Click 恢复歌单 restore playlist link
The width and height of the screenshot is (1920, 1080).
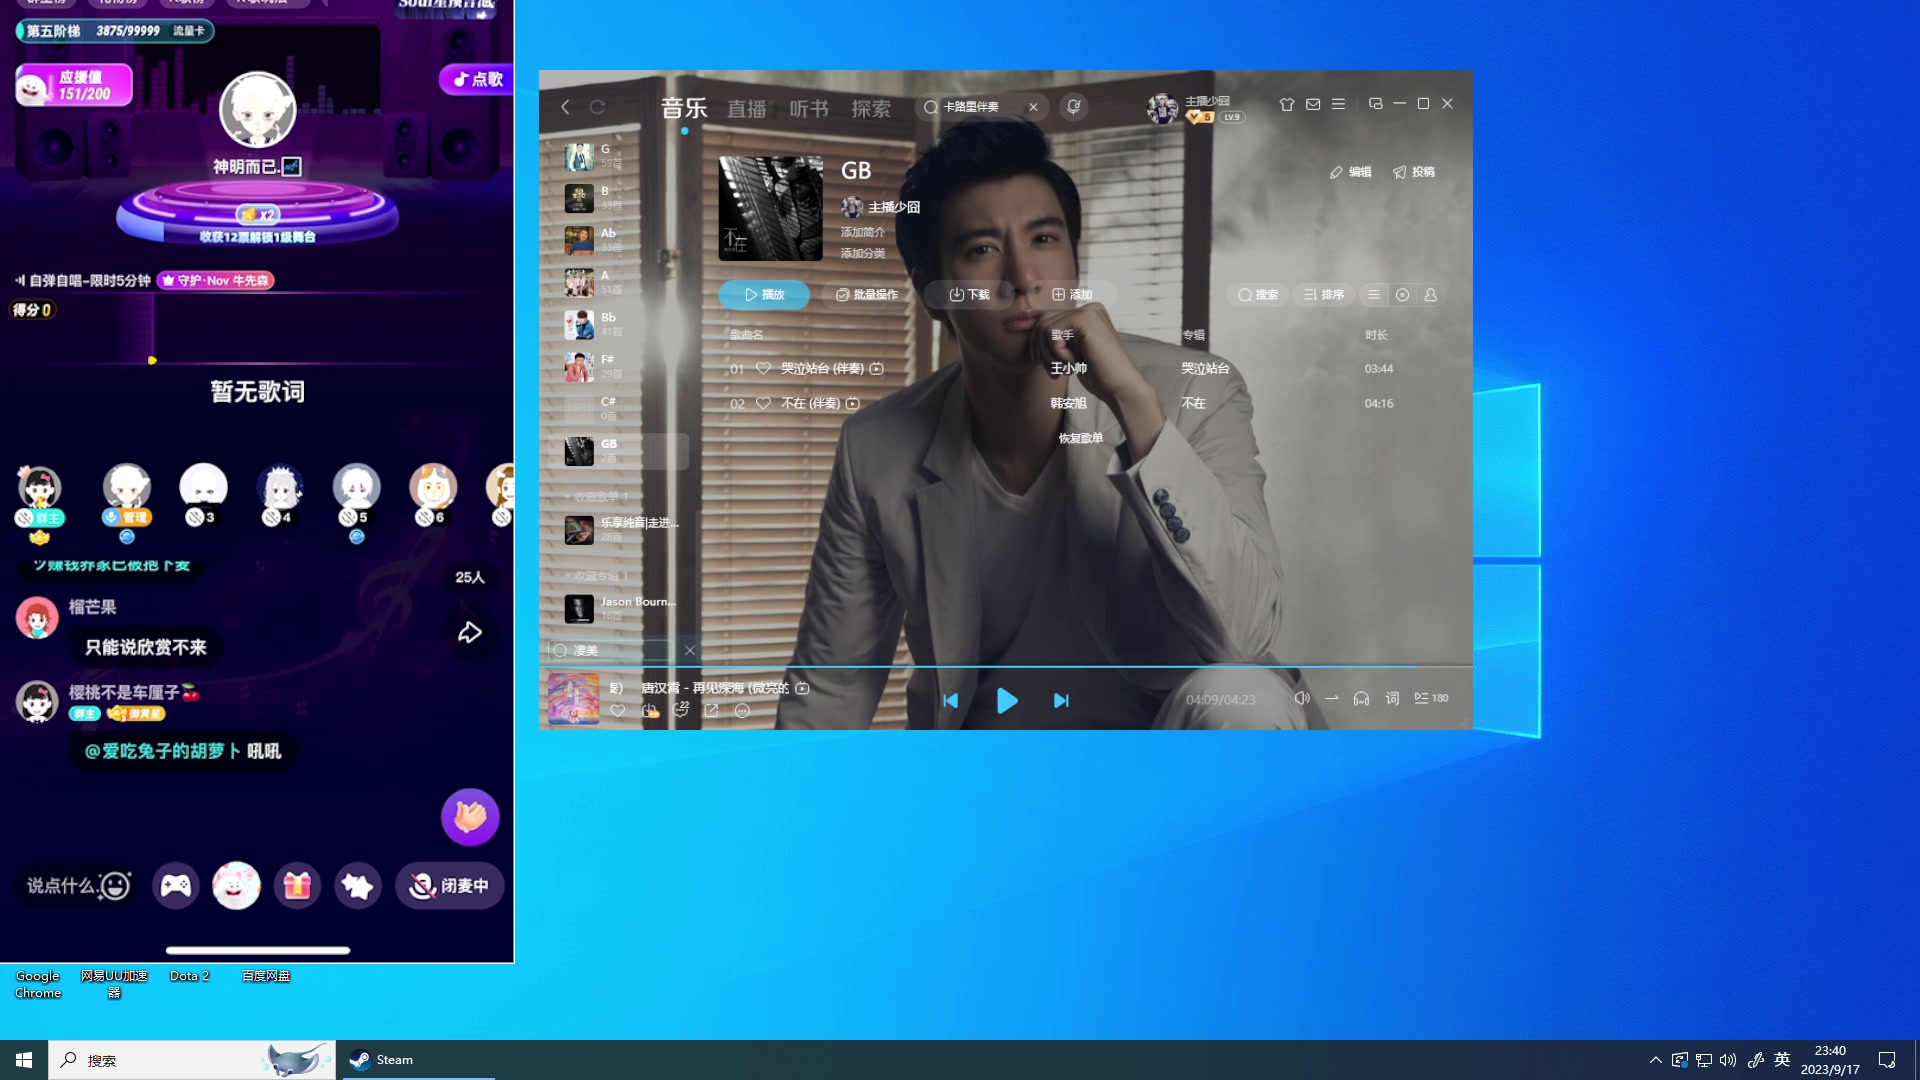point(1080,438)
